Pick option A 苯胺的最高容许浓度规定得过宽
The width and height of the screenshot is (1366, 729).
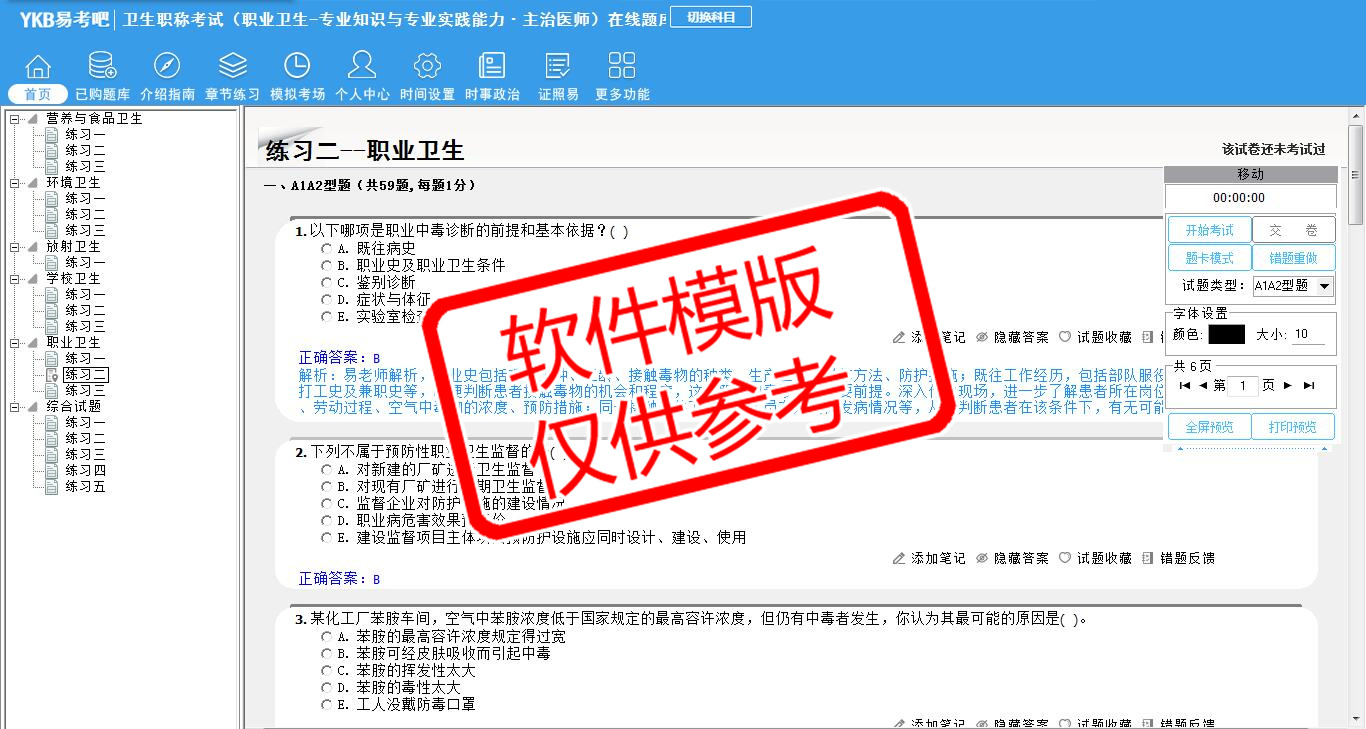pyautogui.click(x=326, y=636)
